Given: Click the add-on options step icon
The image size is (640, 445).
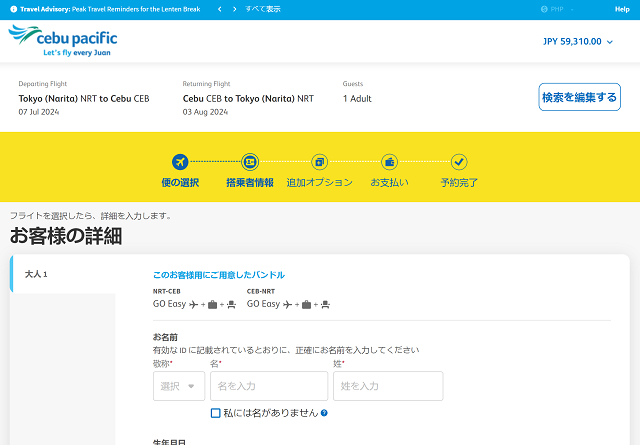Looking at the screenshot, I should (319, 161).
